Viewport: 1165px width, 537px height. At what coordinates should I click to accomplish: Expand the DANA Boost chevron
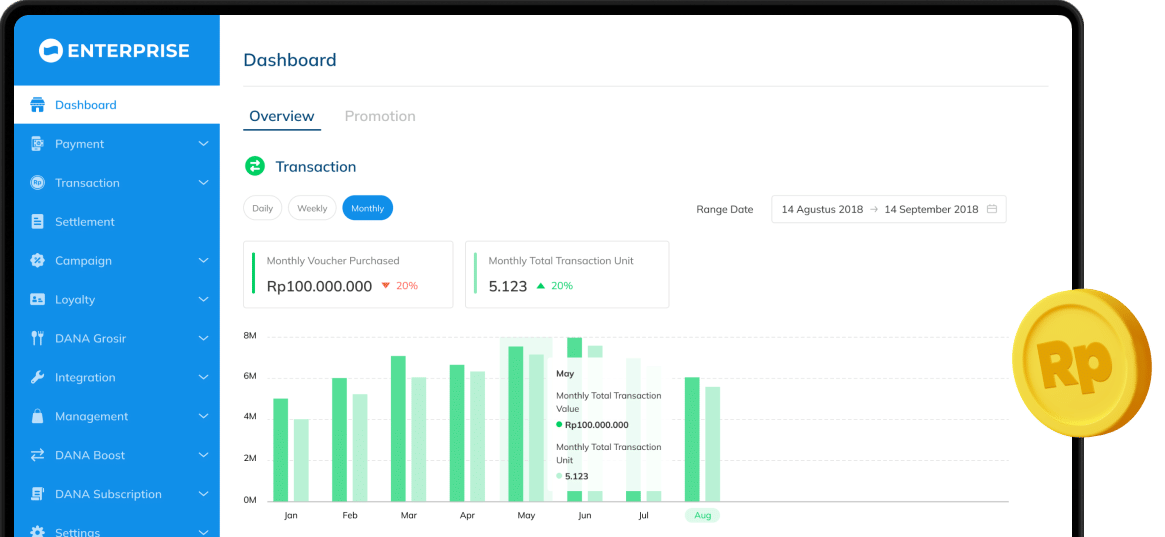(x=204, y=455)
